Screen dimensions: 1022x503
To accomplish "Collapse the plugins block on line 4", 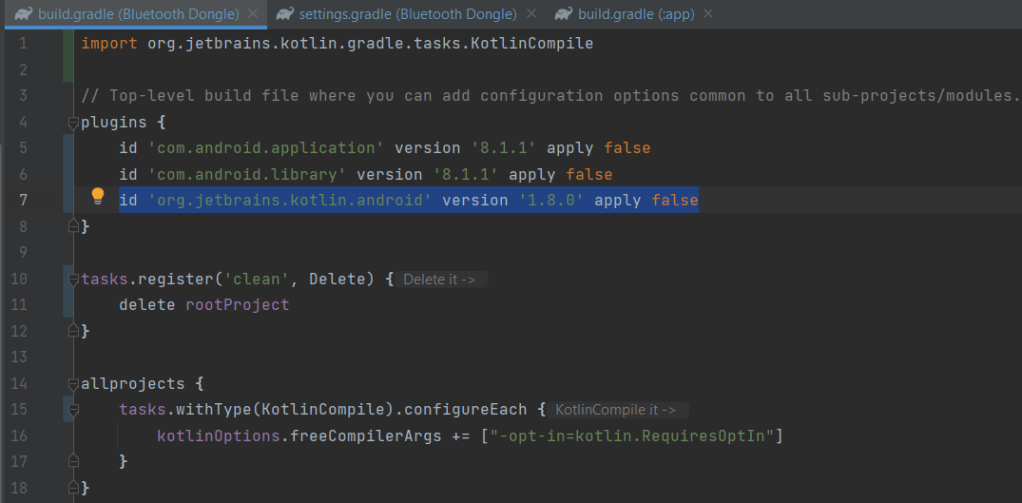I will (72, 122).
